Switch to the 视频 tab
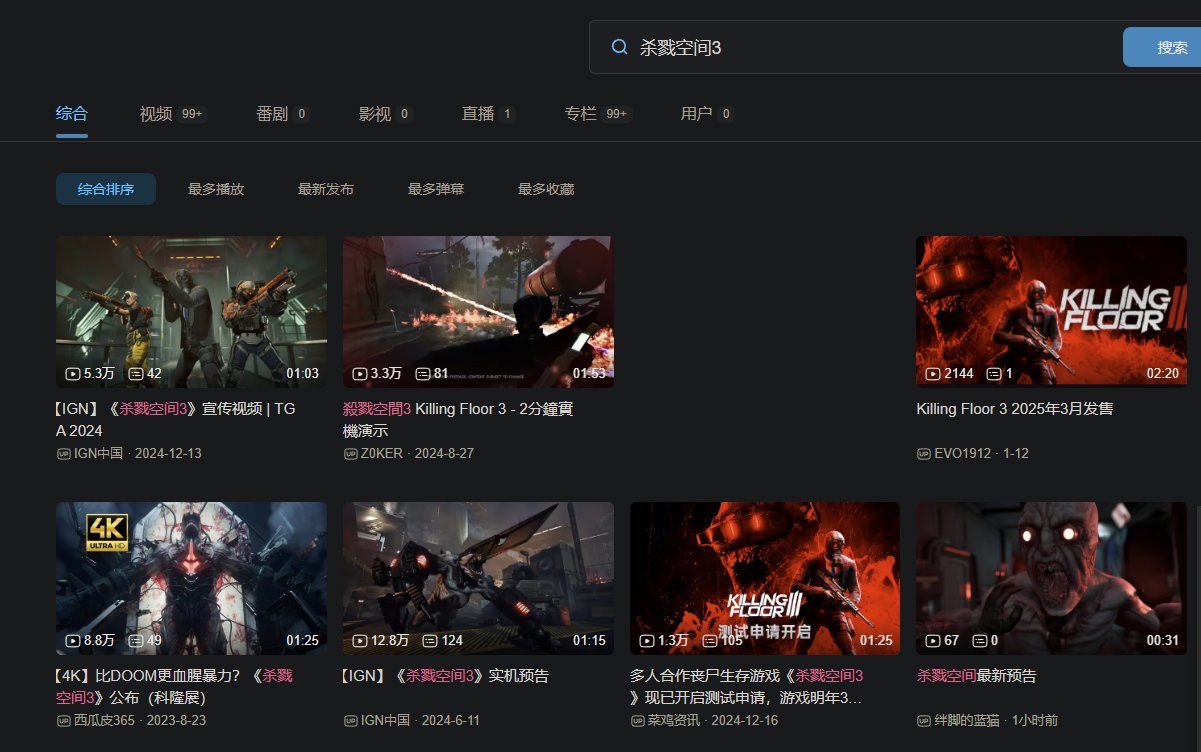This screenshot has height=752, width=1201. [156, 114]
